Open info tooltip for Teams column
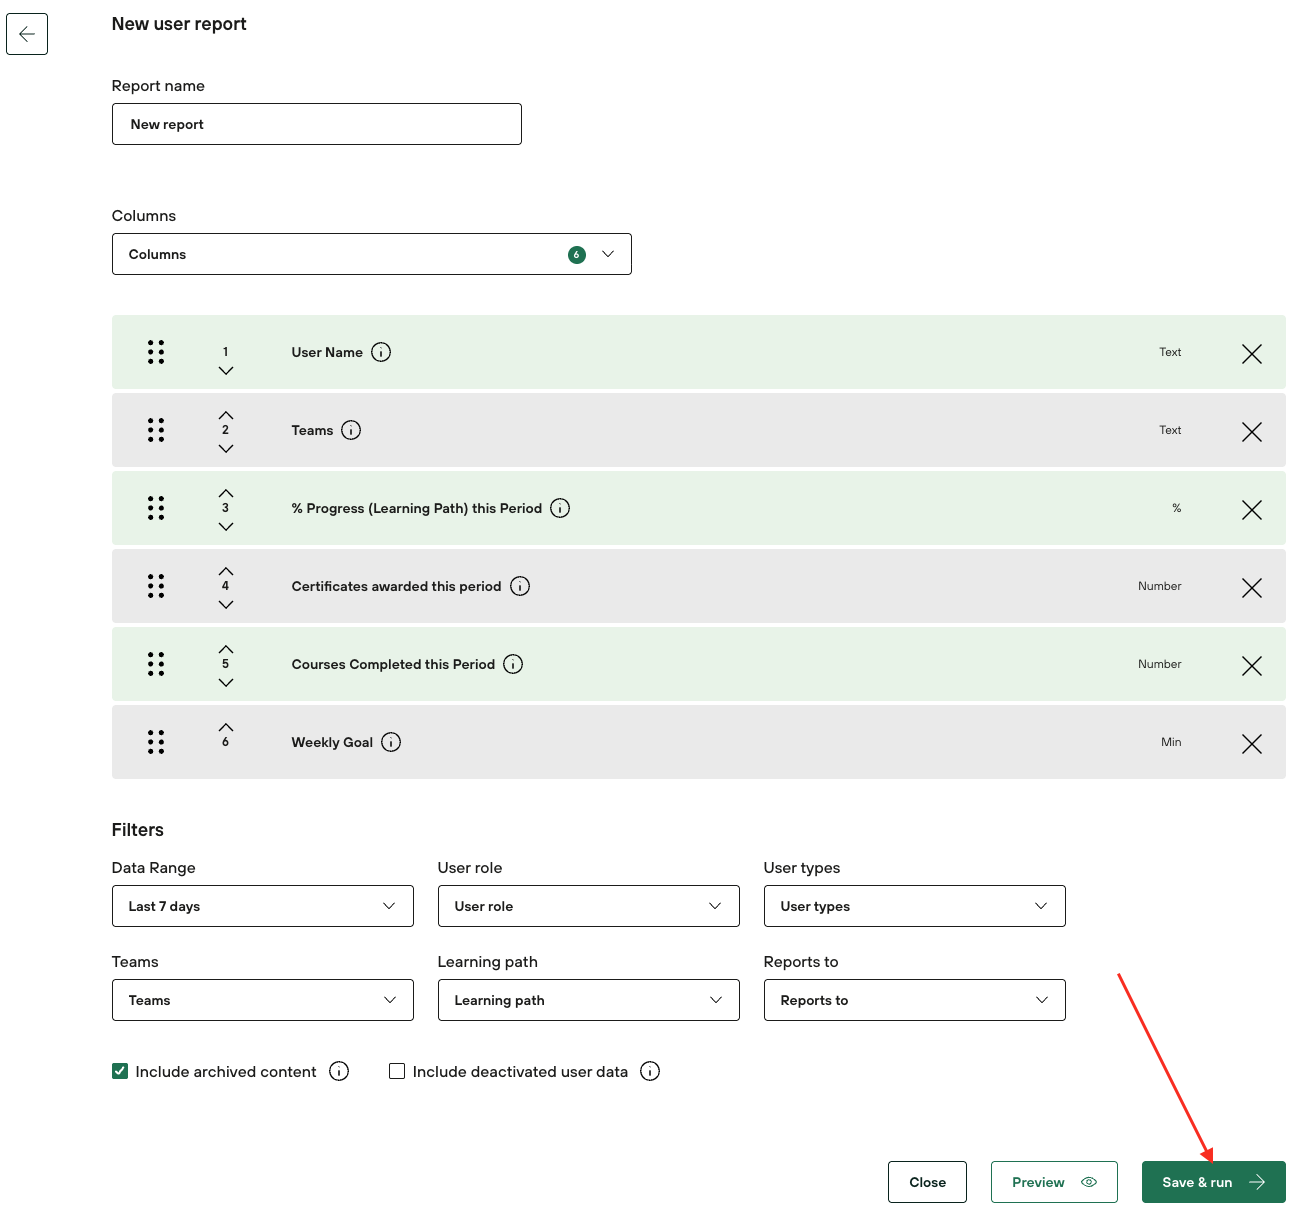 click(x=351, y=430)
